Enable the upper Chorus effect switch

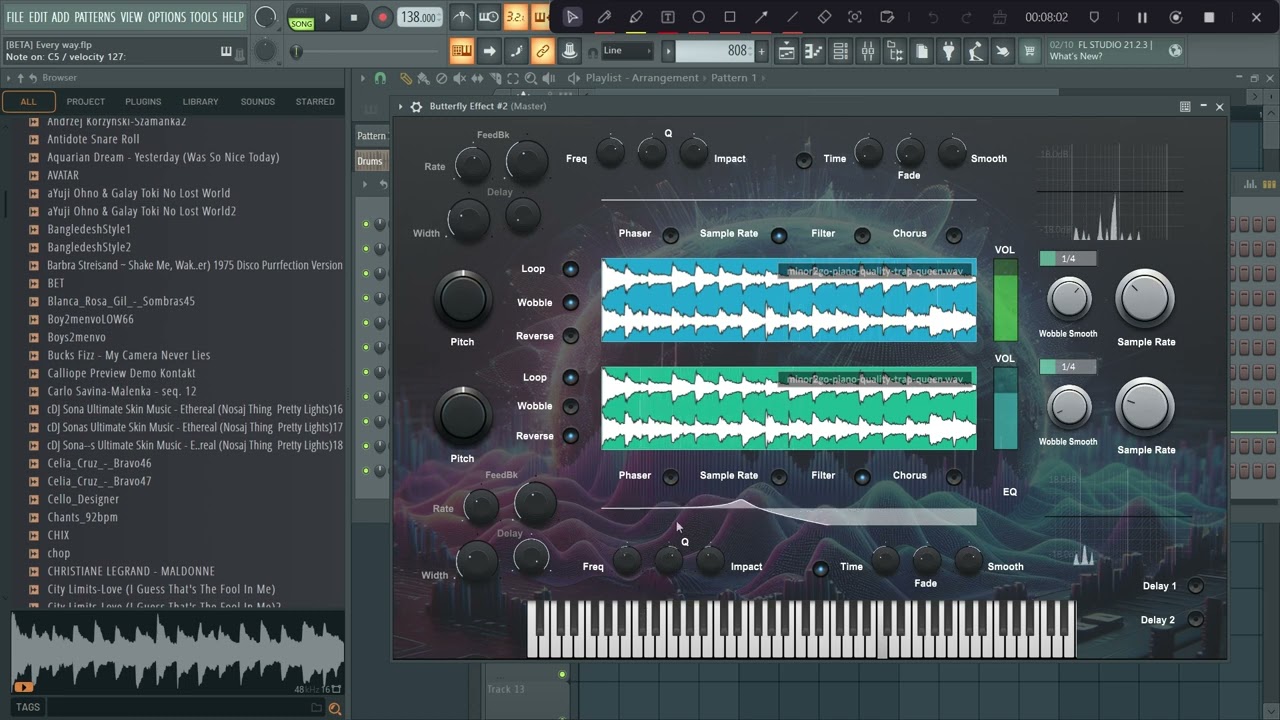[x=953, y=236]
